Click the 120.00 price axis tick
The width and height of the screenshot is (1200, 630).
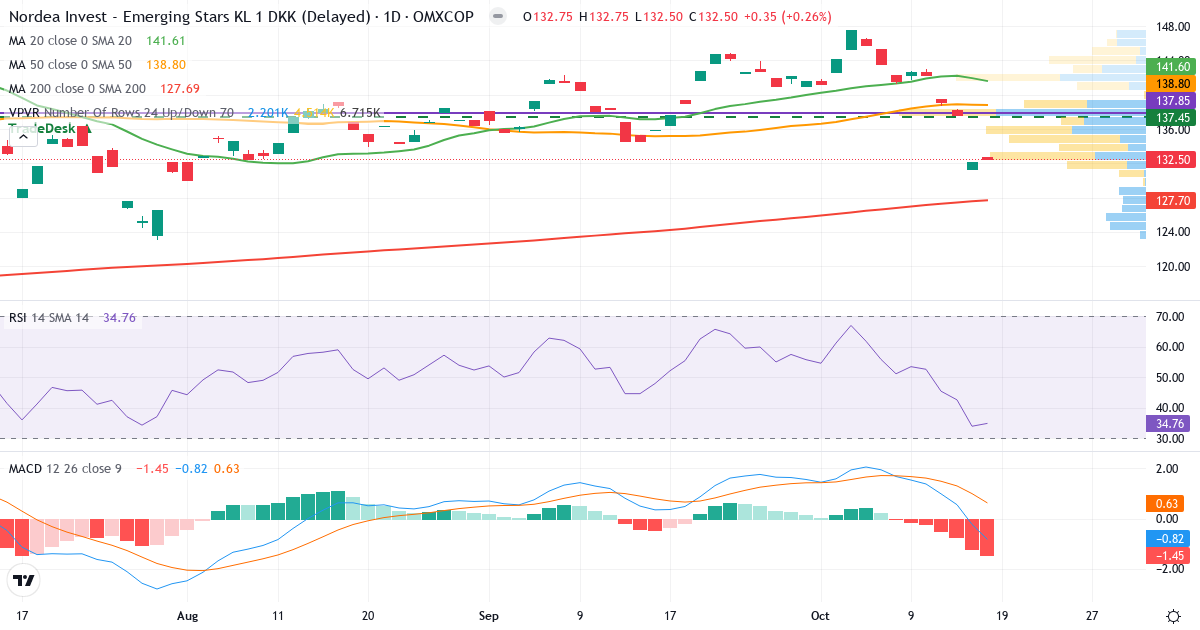tap(1171, 267)
